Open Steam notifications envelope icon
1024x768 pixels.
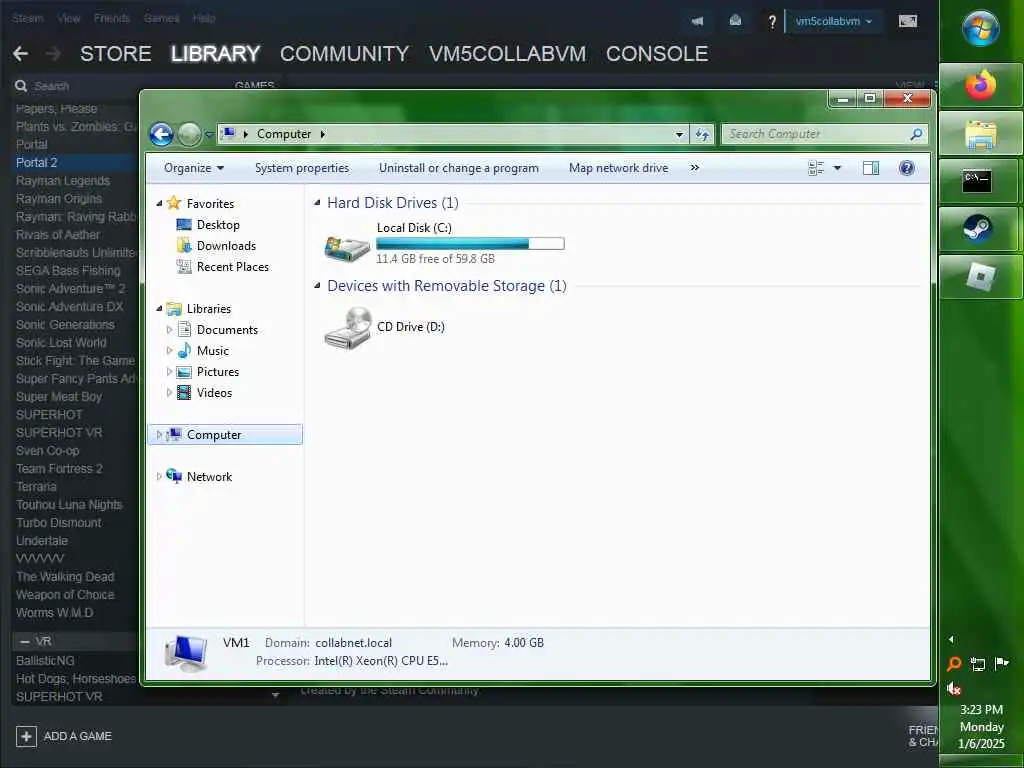click(735, 21)
